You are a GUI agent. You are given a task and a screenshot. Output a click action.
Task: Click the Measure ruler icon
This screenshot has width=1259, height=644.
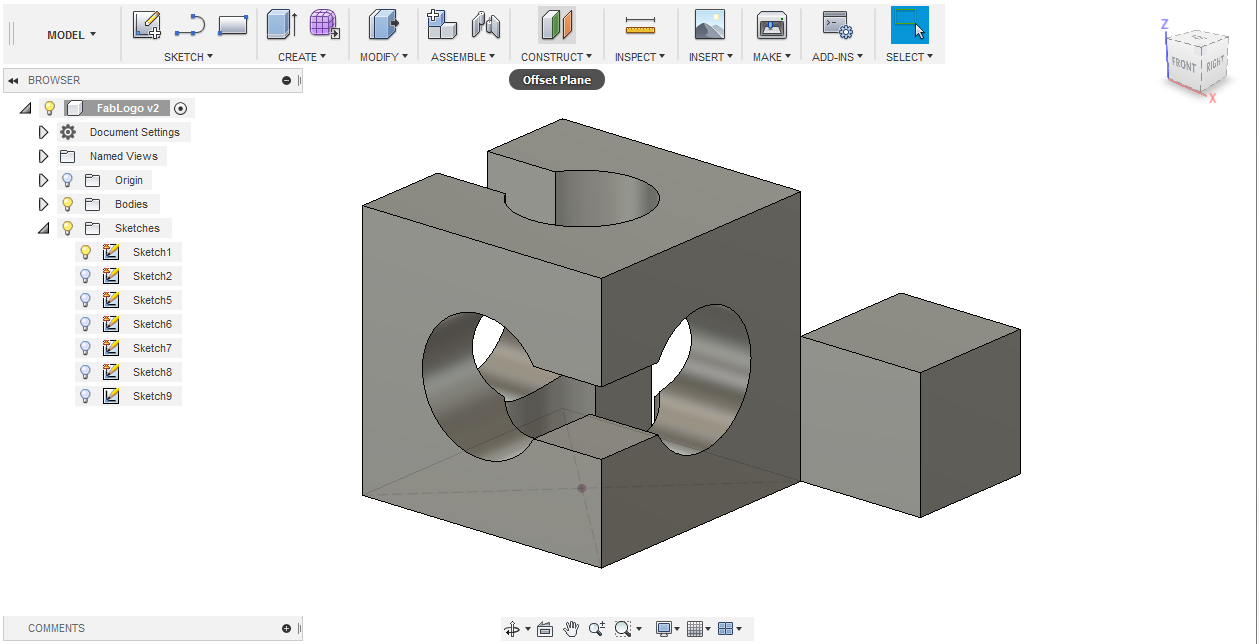[639, 25]
